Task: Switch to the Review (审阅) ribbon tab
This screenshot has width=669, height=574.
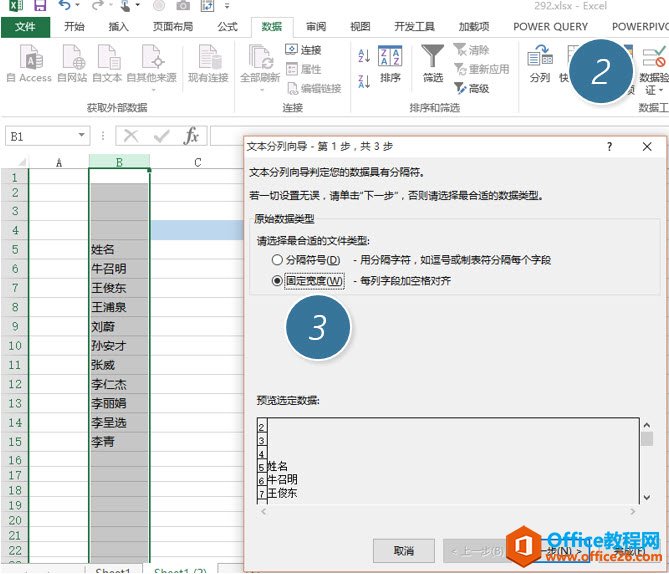Action: (316, 27)
